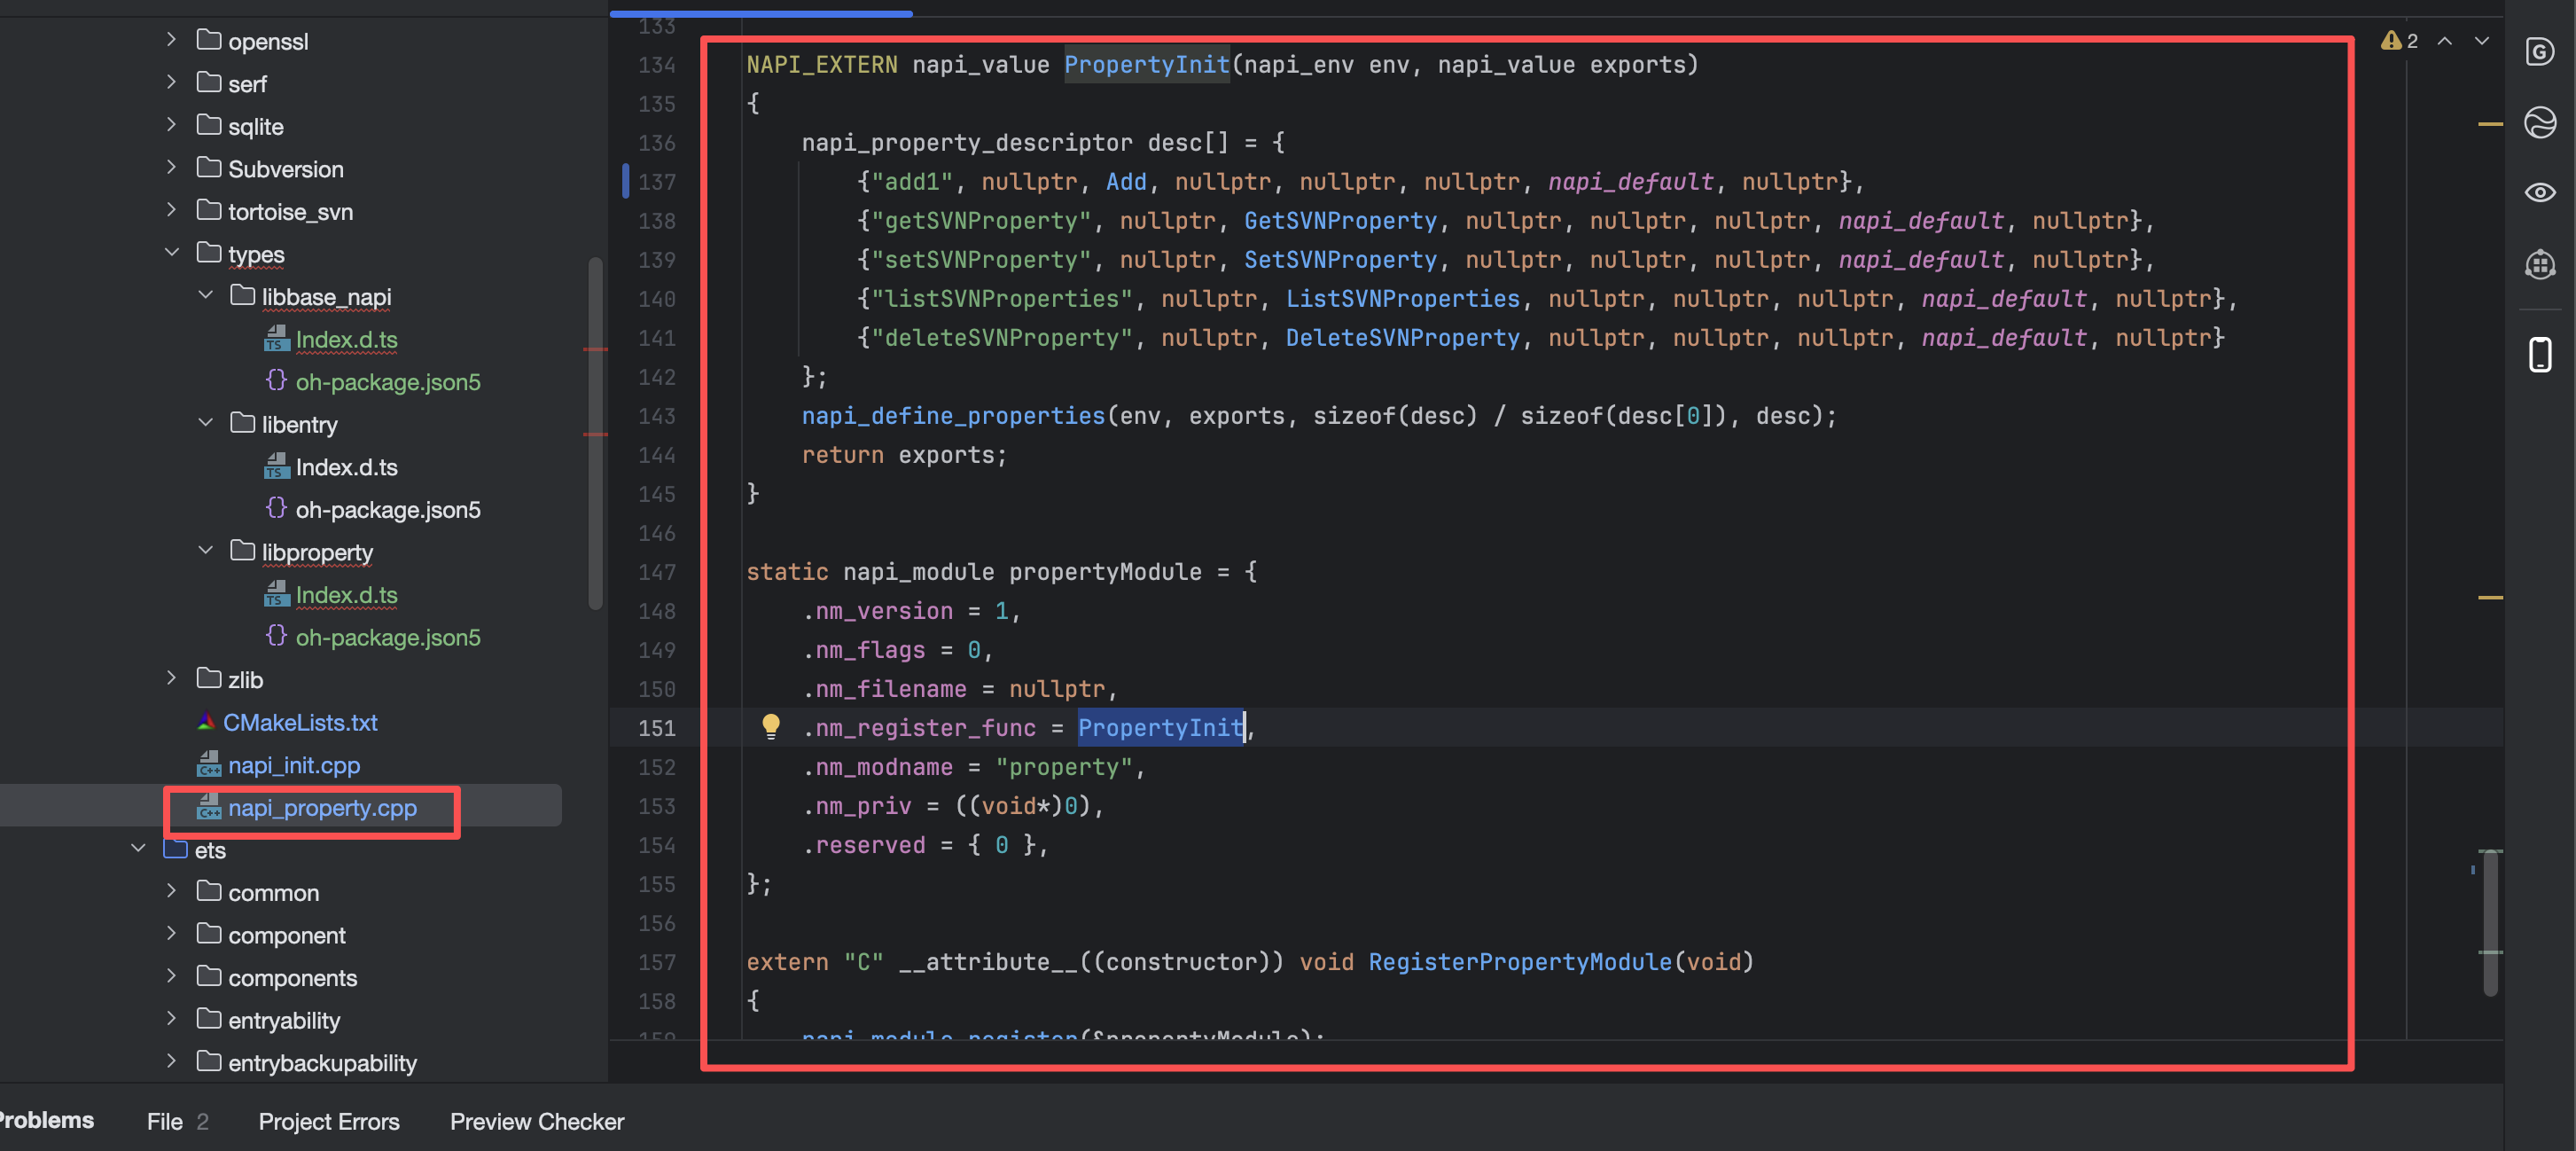Jump to previous highlighted problem arrow

pos(2444,41)
